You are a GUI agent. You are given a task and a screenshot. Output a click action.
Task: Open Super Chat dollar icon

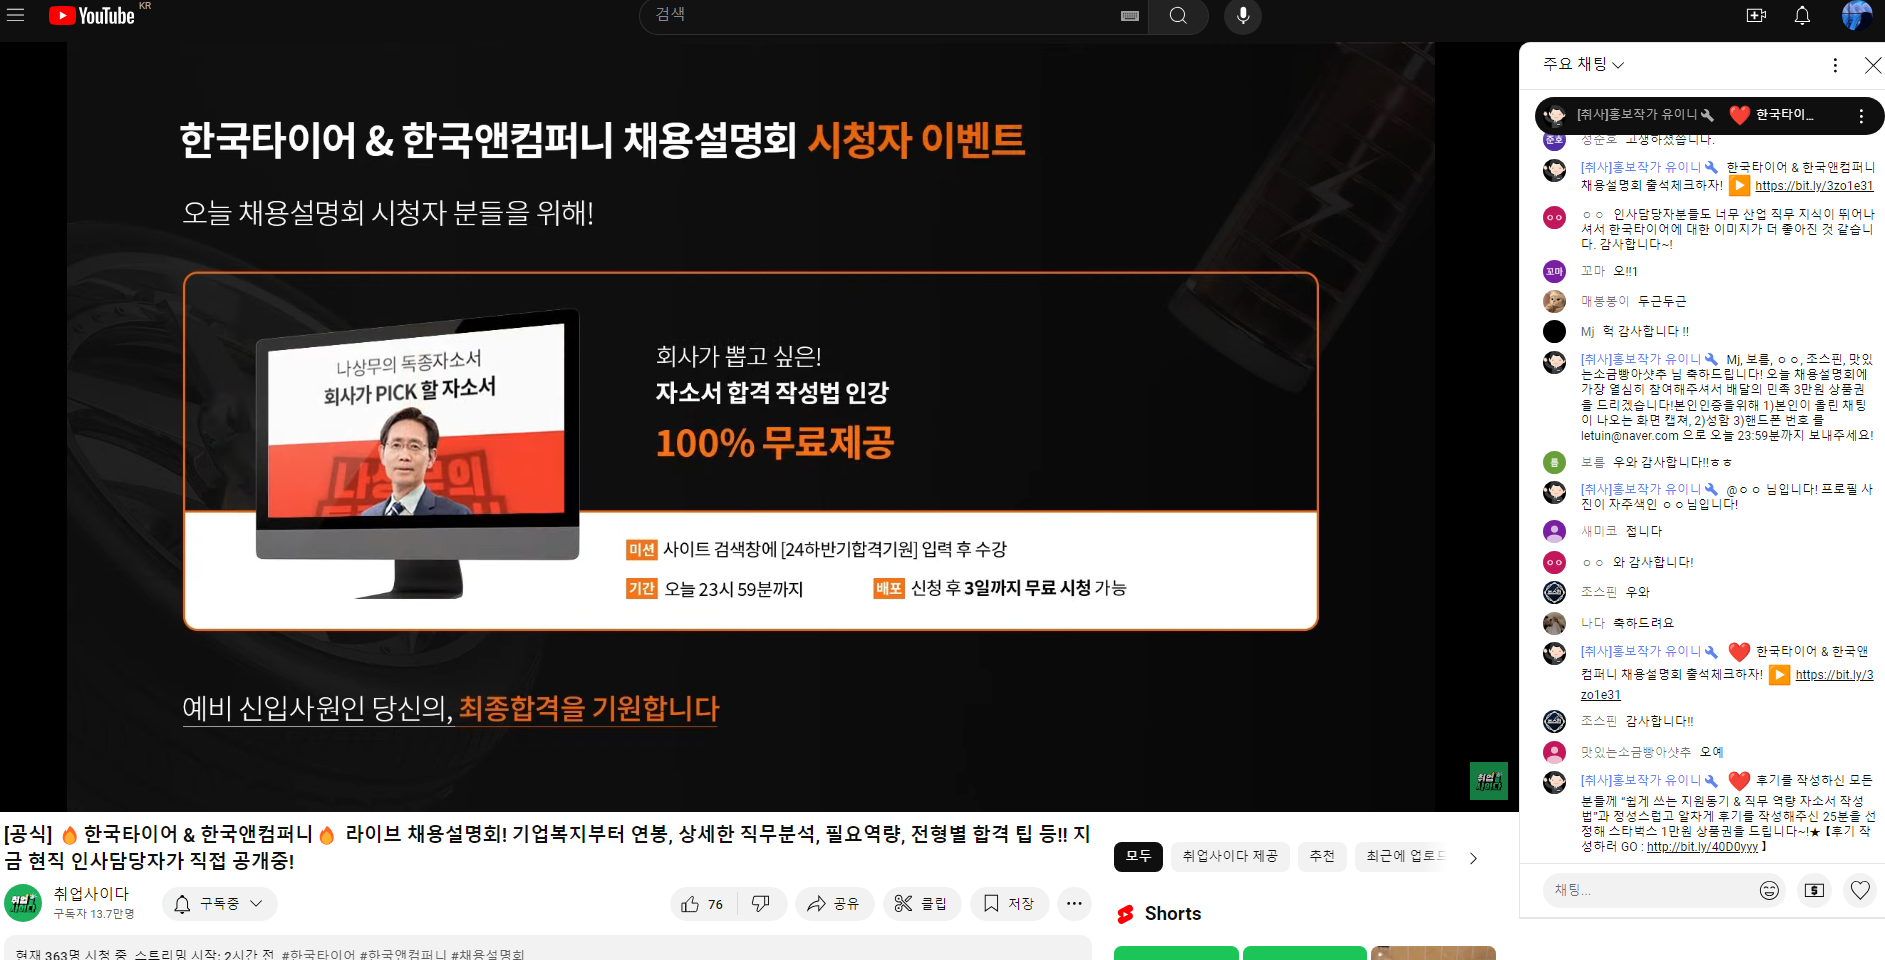click(x=1814, y=890)
